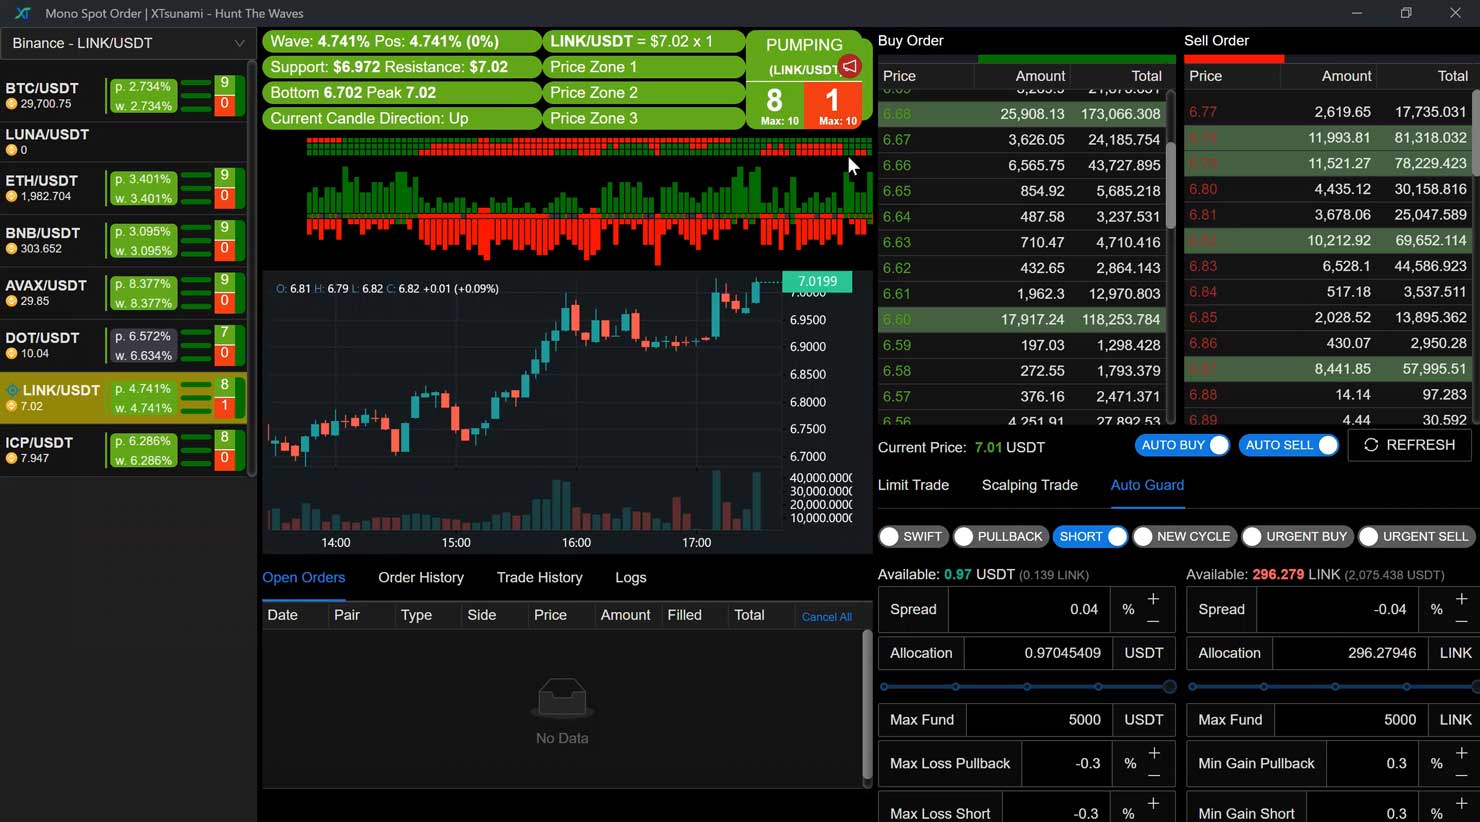The width and height of the screenshot is (1480, 822).
Task: Click the Current Candle Direction bar
Action: 401,118
